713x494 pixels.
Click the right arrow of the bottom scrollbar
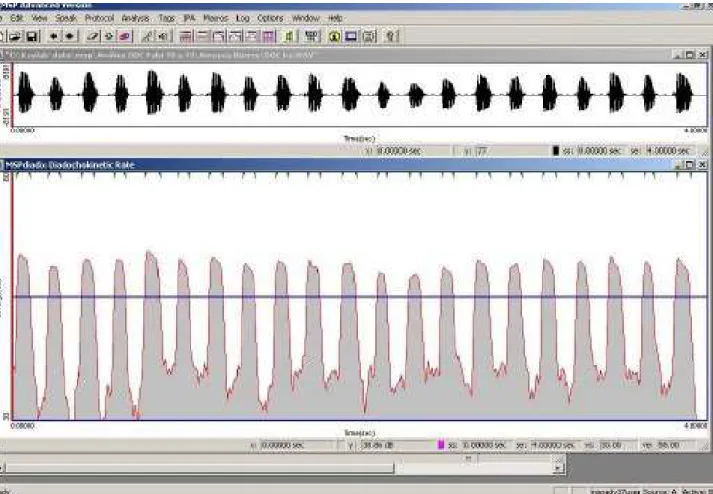point(559,468)
